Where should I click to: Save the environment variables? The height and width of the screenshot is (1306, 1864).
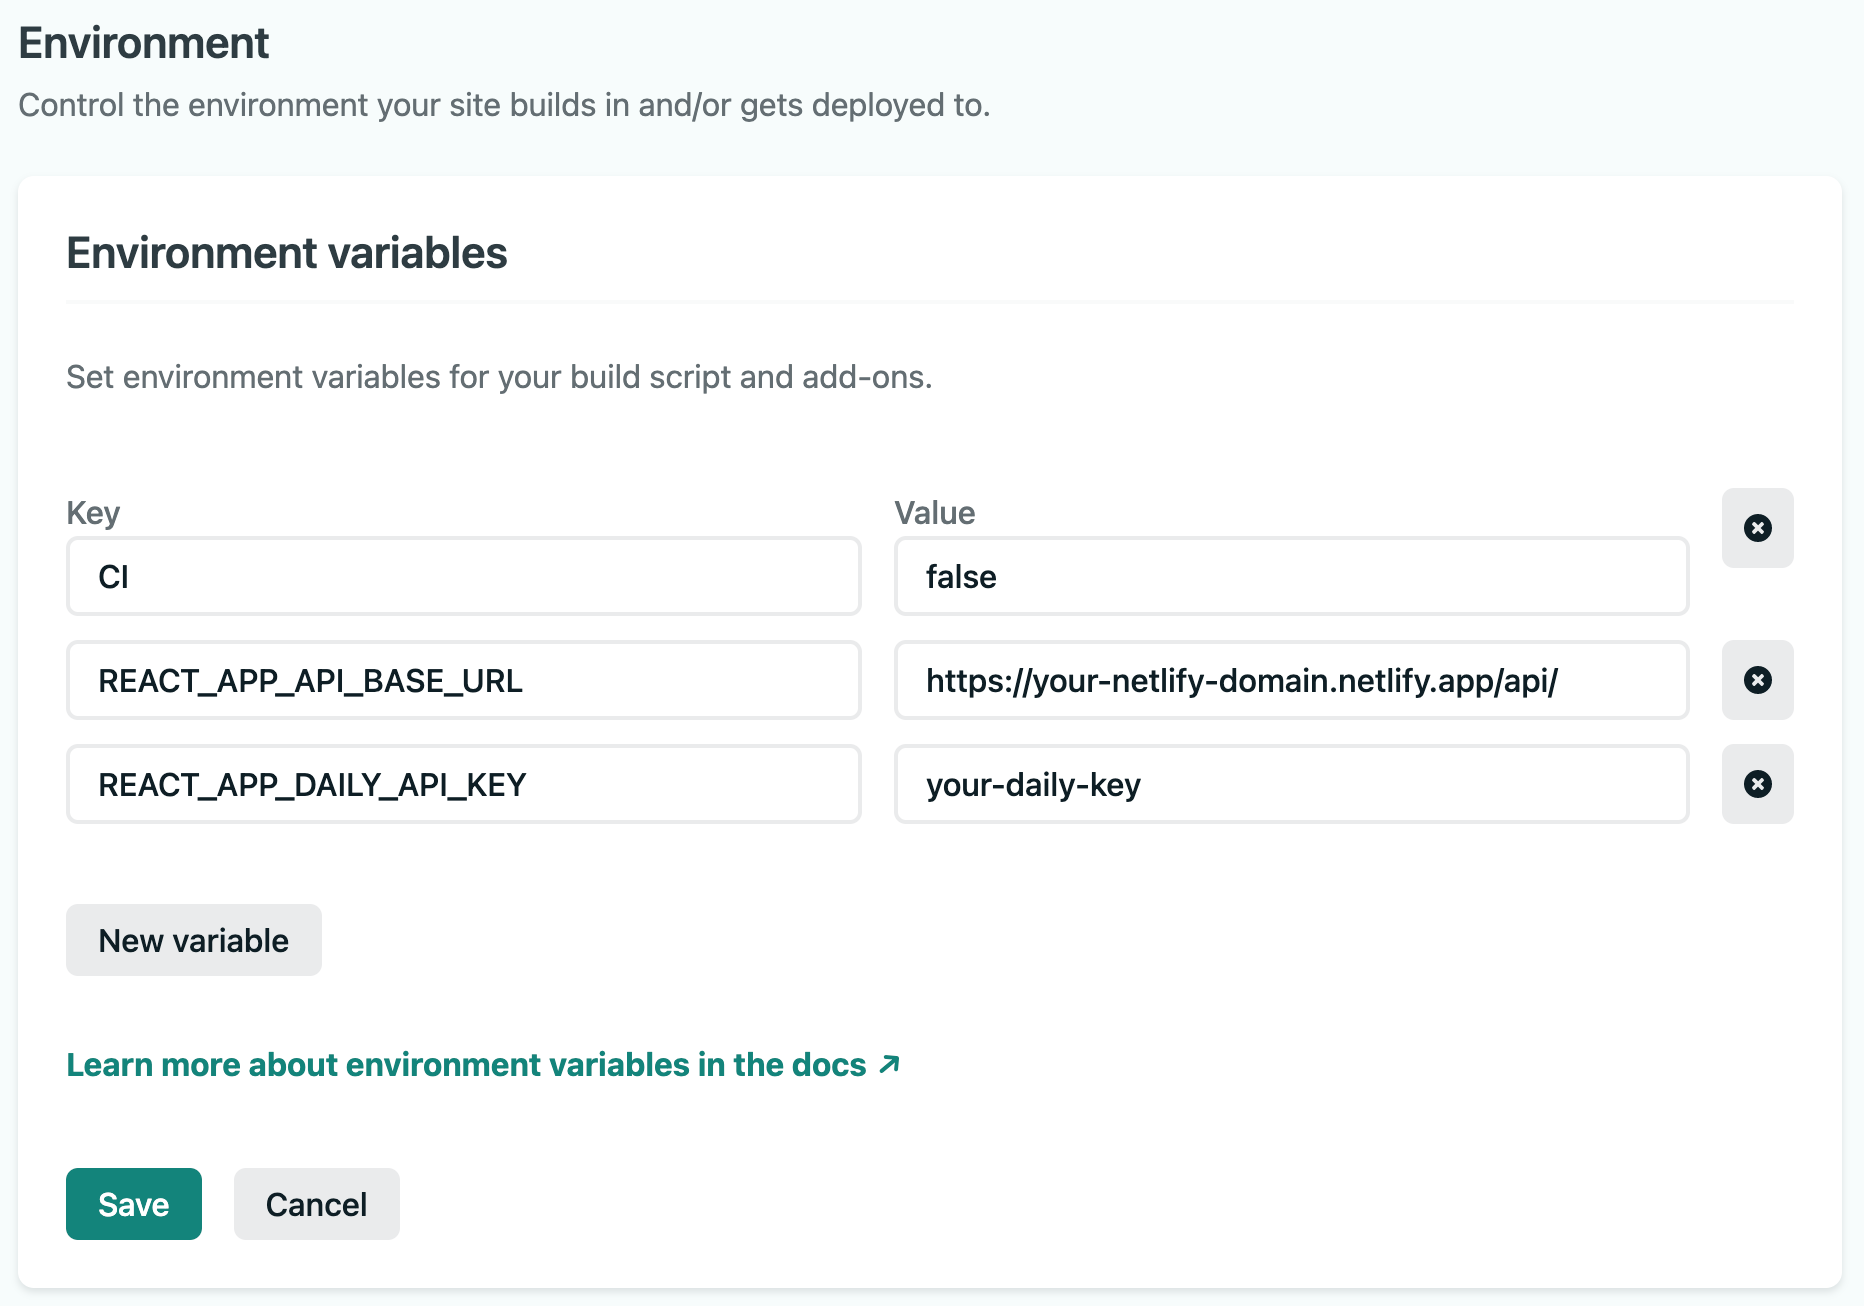pyautogui.click(x=134, y=1204)
